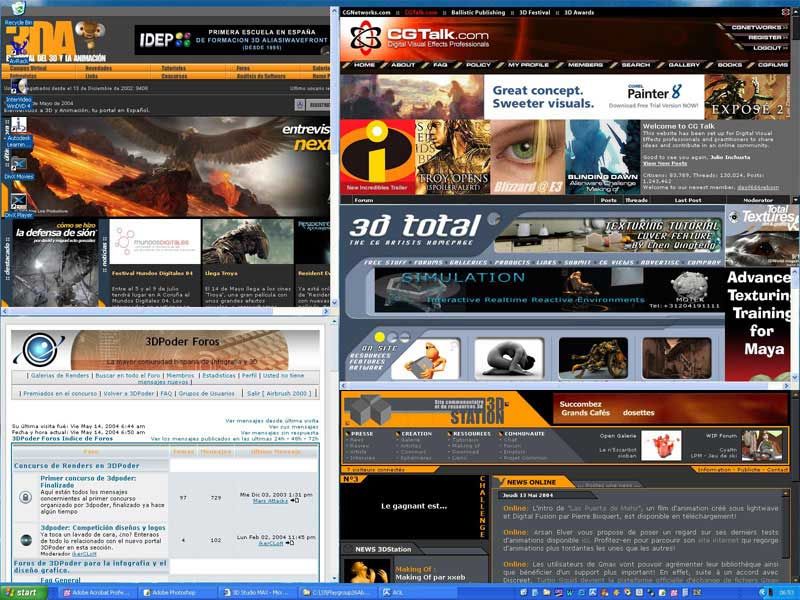Viewport: 800px width, 600px height.
Task: Open Blinding Dawn Alienware Challenge thumbnail
Action: tap(603, 157)
